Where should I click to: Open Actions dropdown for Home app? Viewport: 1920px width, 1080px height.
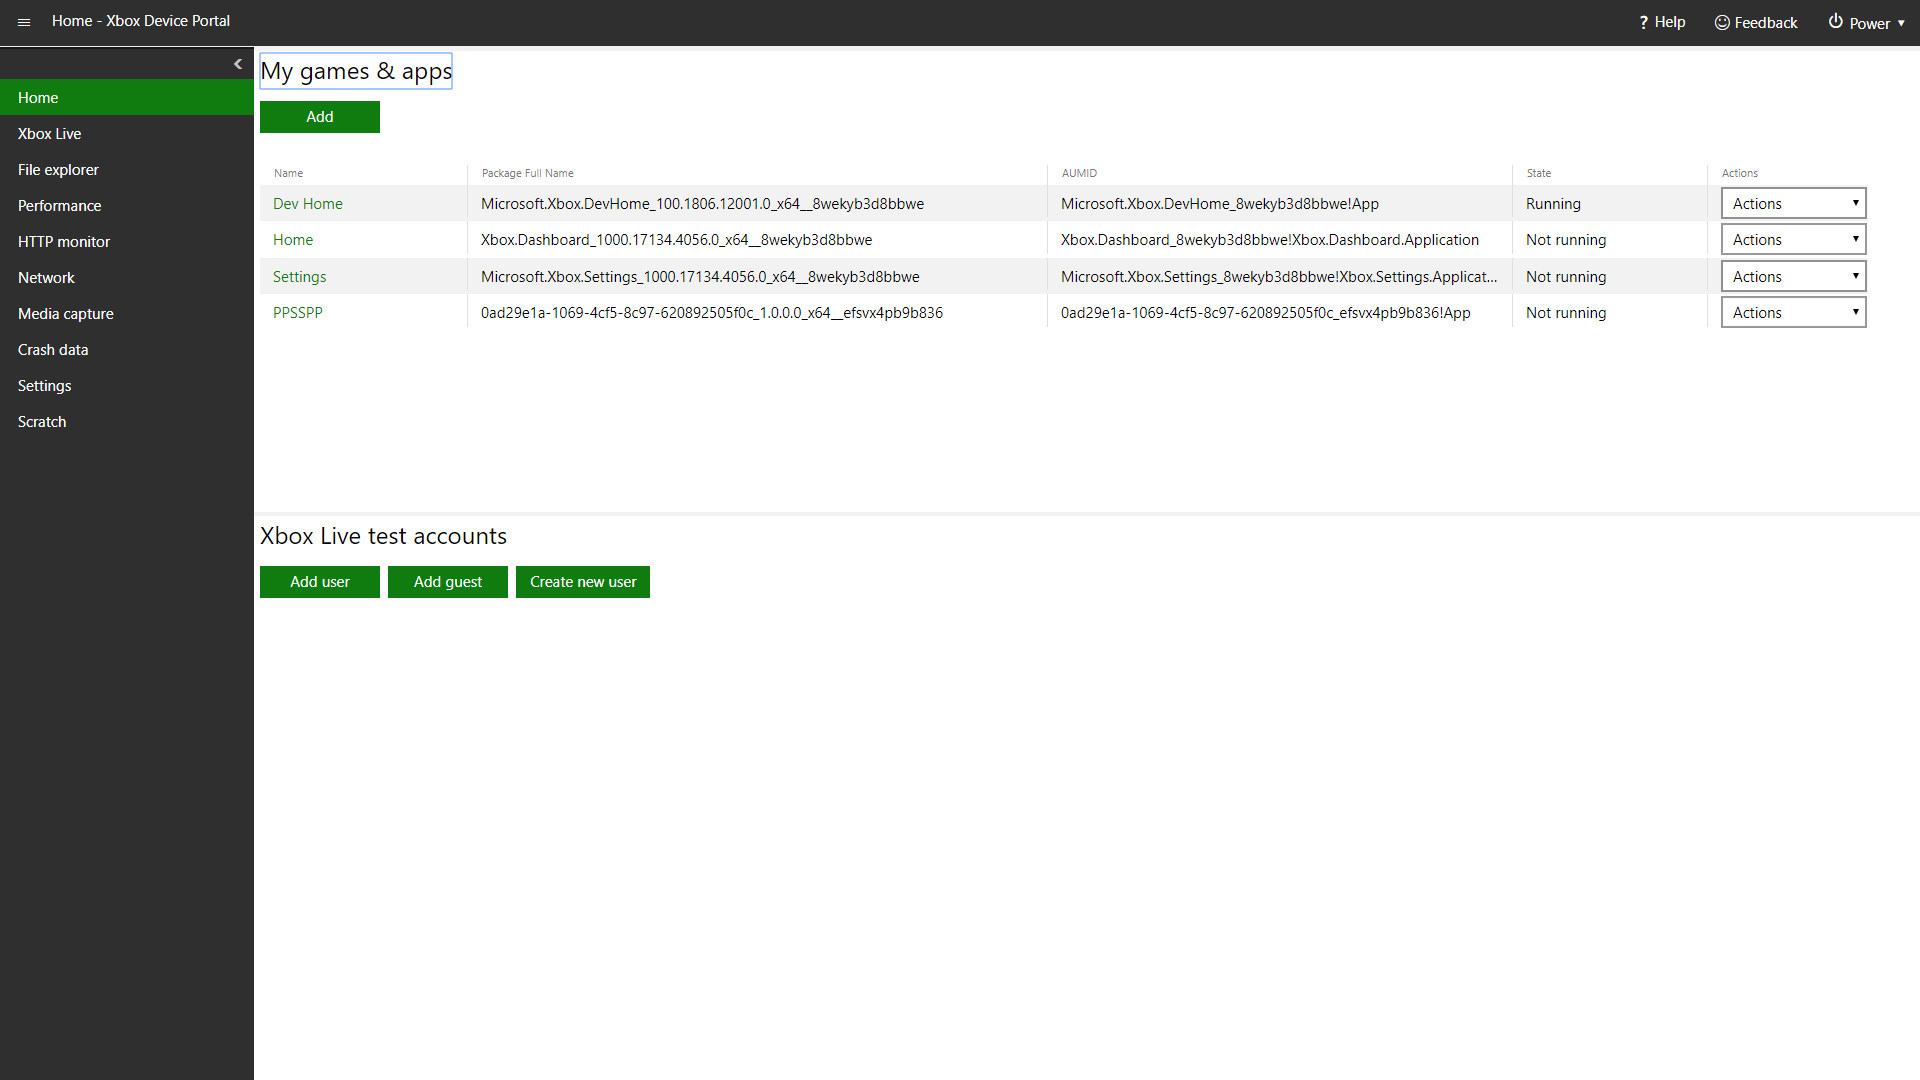point(1793,240)
